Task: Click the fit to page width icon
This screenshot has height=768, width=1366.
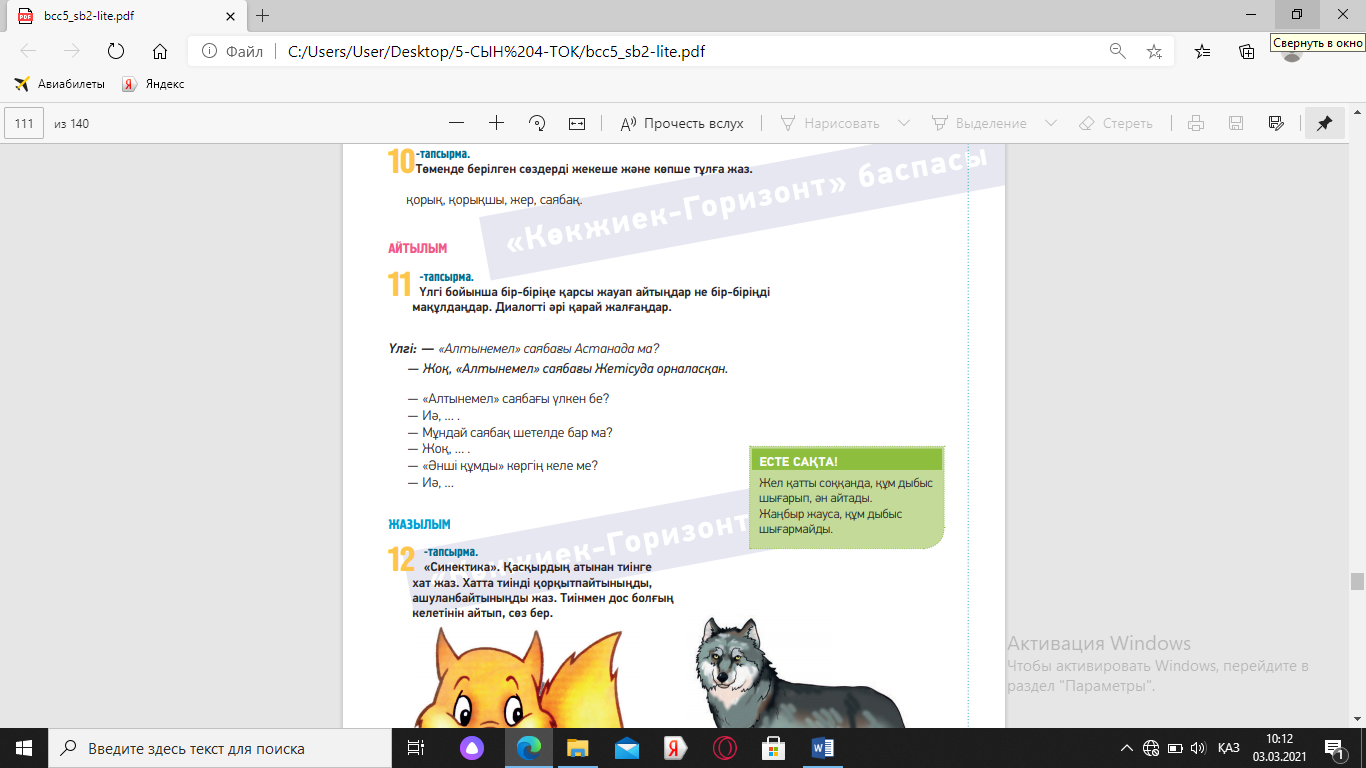Action: point(577,123)
